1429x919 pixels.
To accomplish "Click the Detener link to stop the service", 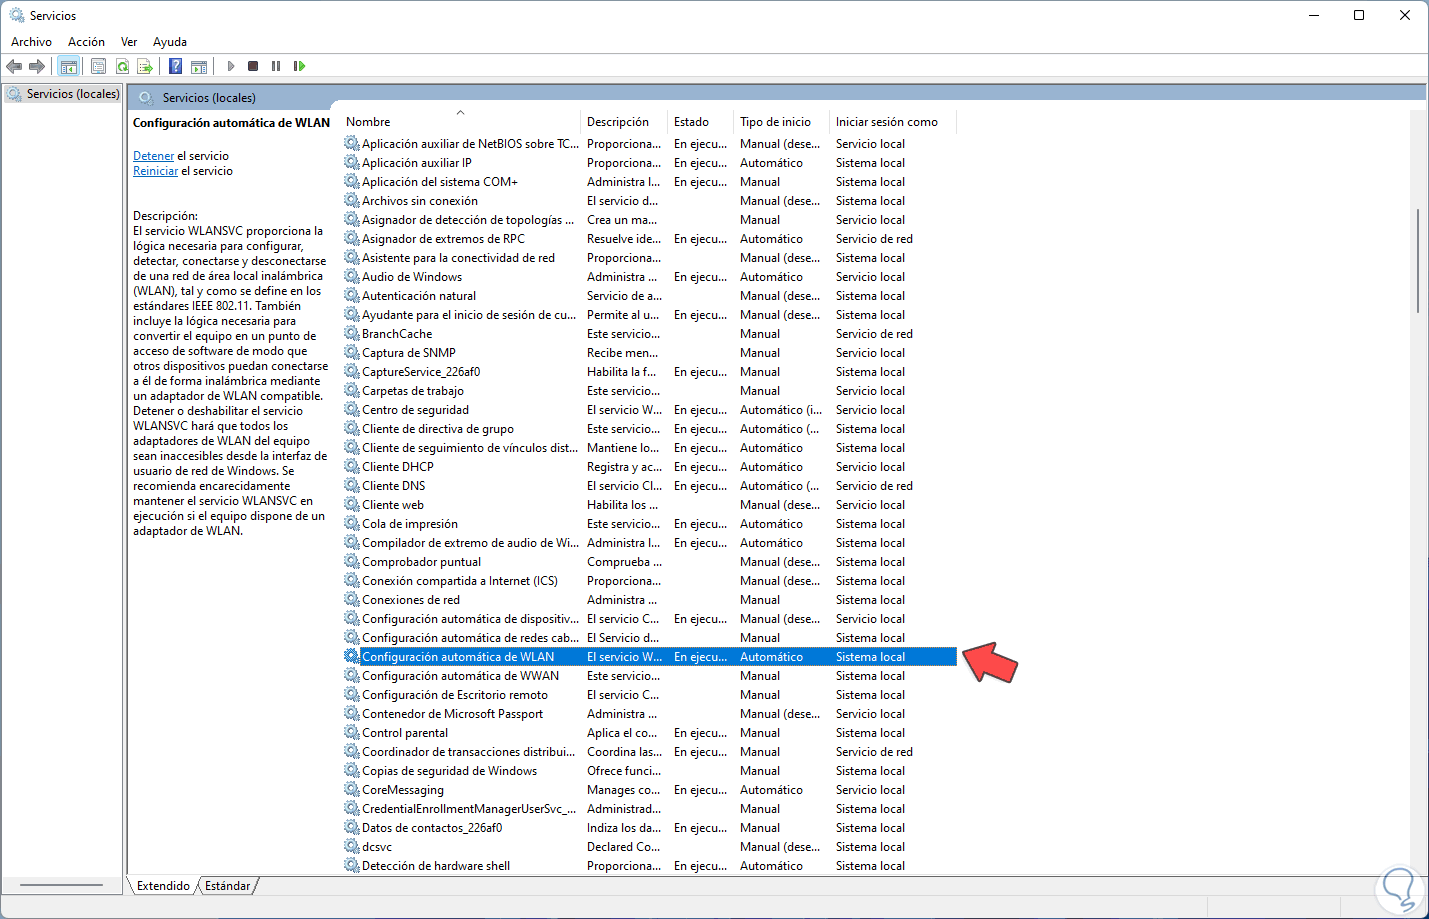I will point(154,156).
